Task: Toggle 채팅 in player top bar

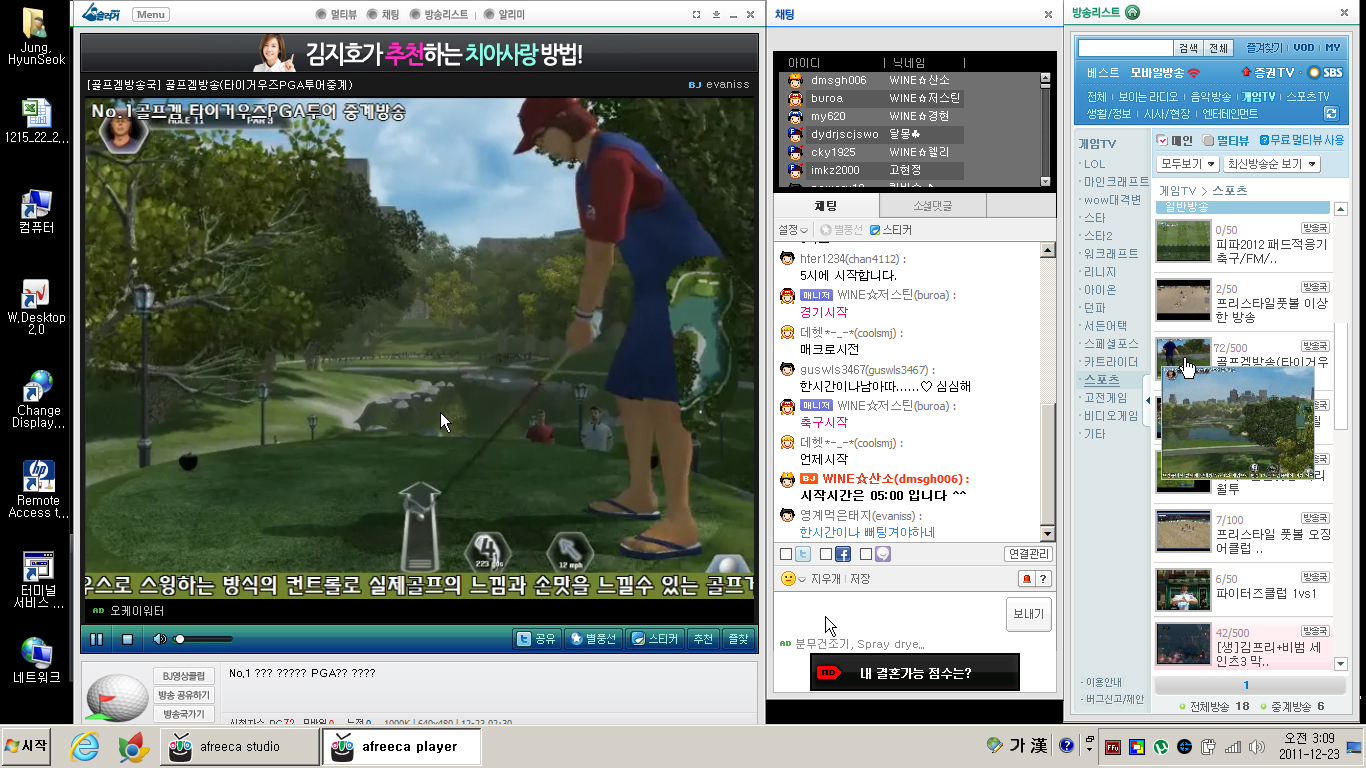Action: coord(384,15)
